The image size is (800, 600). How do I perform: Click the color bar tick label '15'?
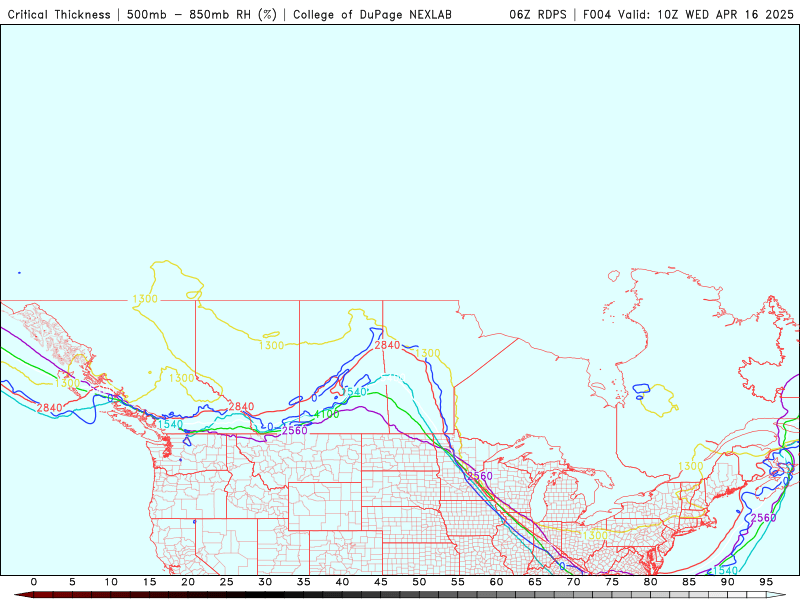149,582
